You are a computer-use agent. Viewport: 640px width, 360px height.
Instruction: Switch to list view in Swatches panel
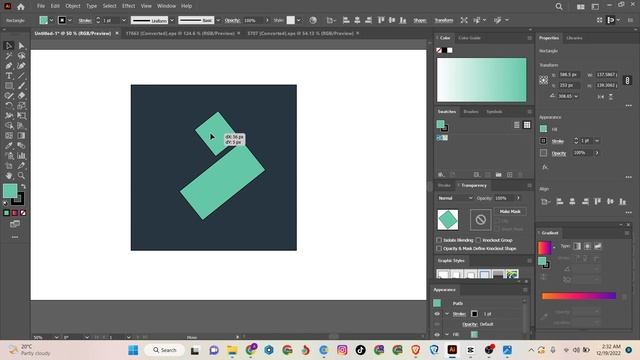tap(517, 125)
